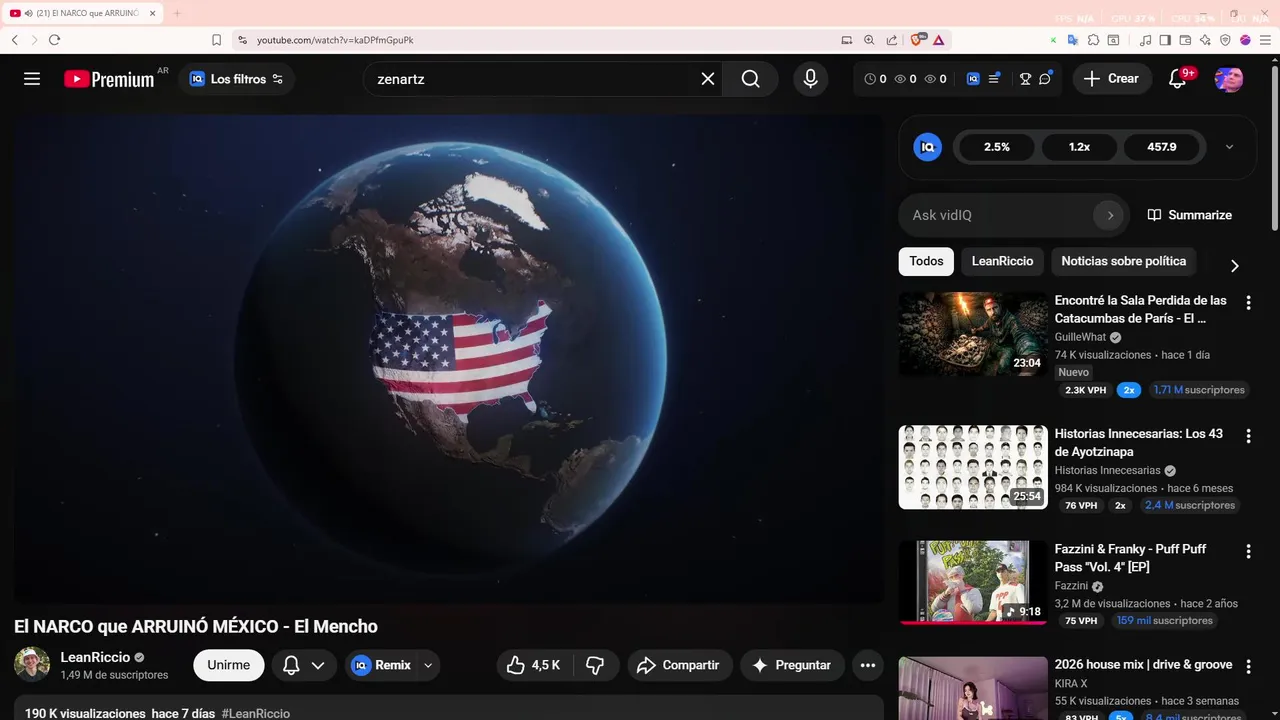Image resolution: width=1280 pixels, height=720 pixels.
Task: Click the Unirme join button
Action: point(228,665)
